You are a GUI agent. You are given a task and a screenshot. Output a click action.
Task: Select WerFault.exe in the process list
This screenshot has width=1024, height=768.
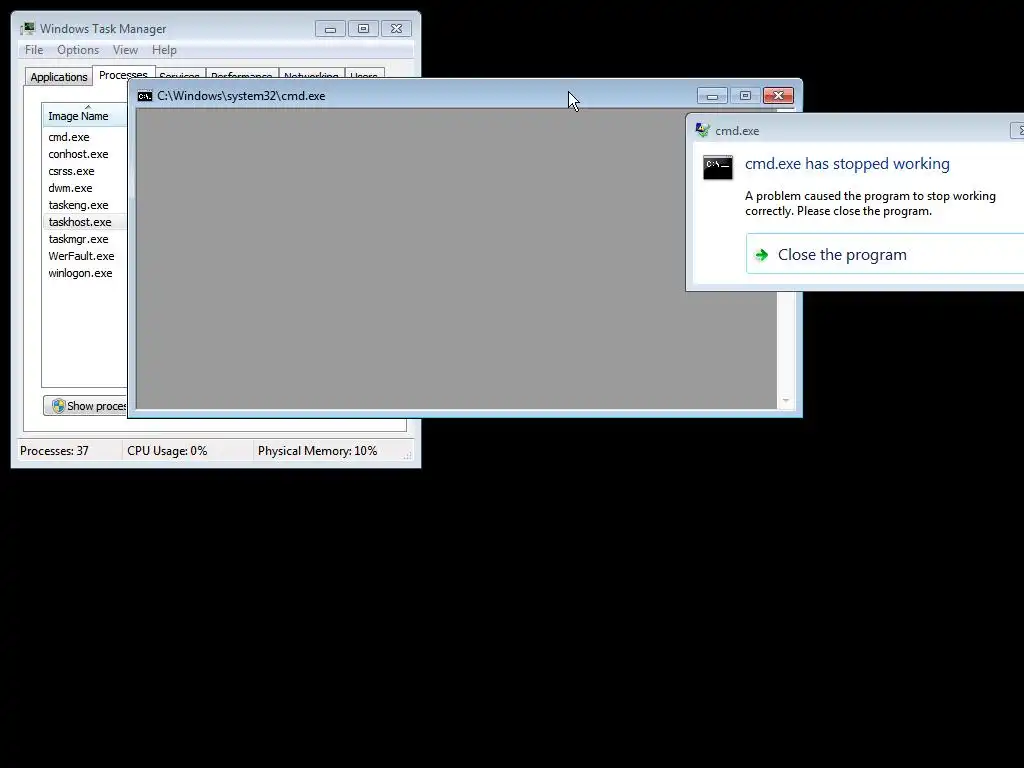pyautogui.click(x=81, y=256)
